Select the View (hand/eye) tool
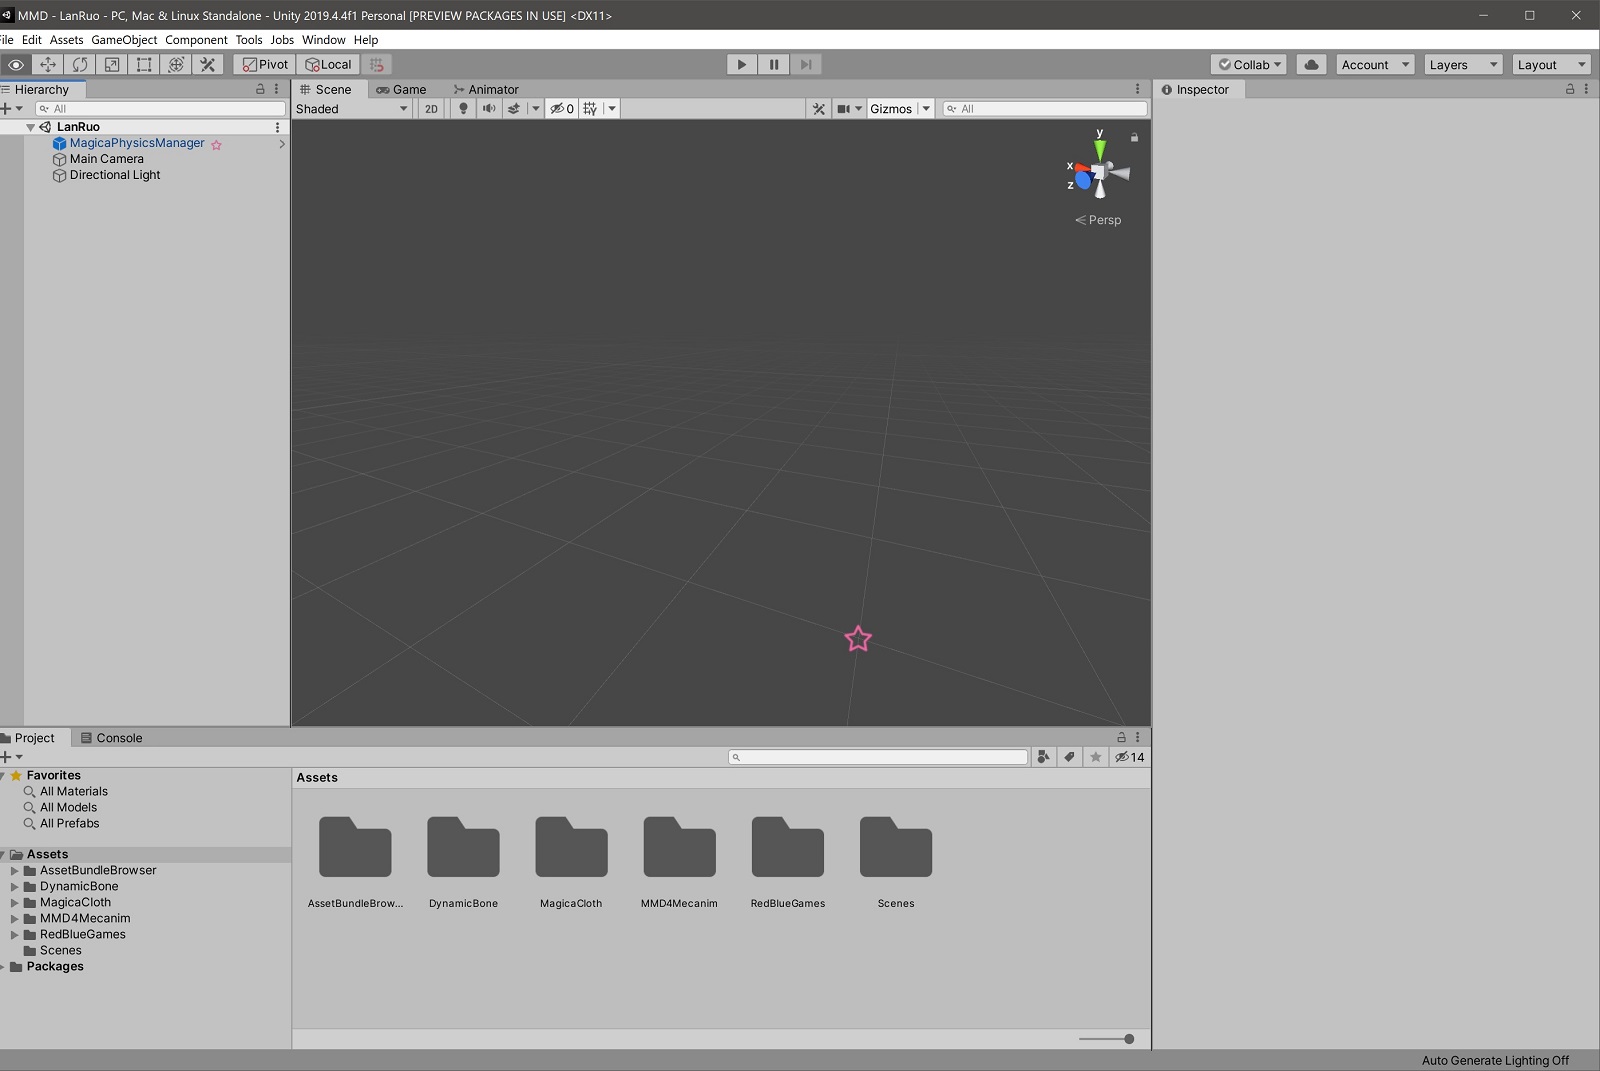The image size is (1600, 1071). pyautogui.click(x=16, y=64)
